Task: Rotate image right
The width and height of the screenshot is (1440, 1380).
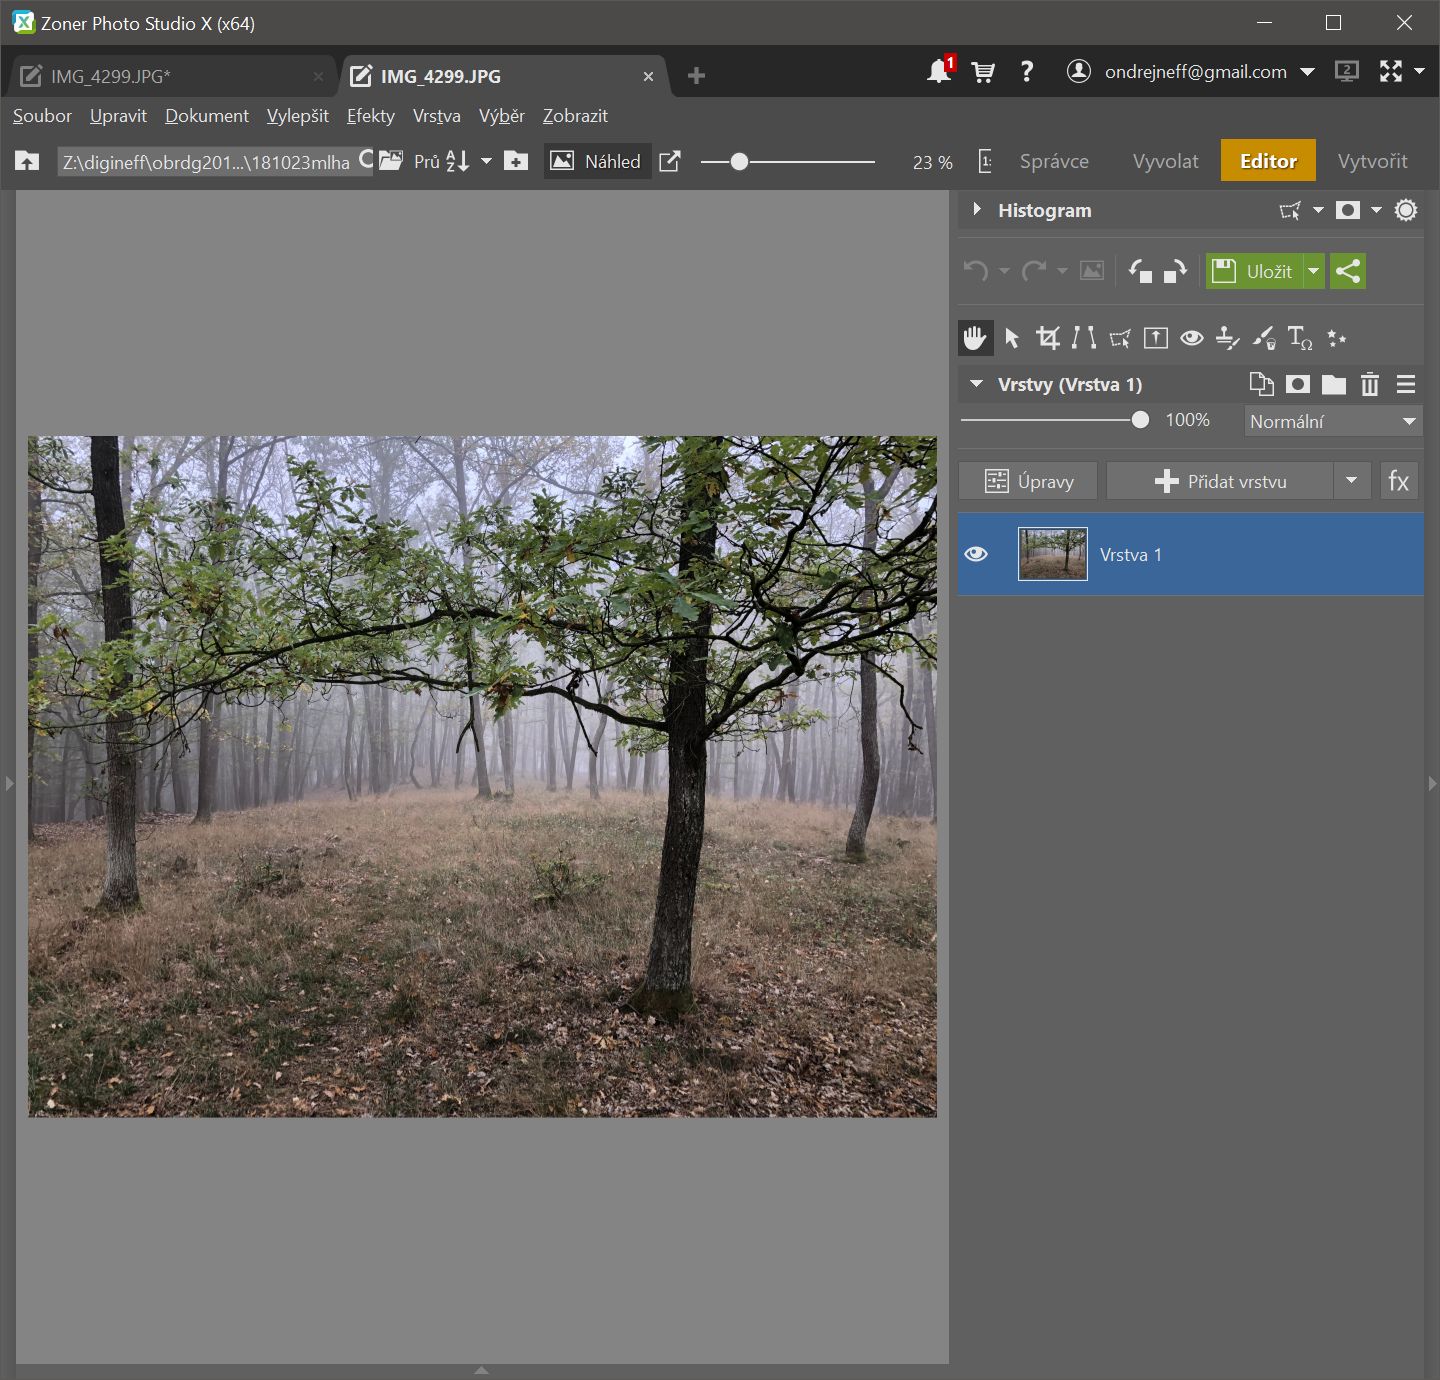Action: (1175, 271)
